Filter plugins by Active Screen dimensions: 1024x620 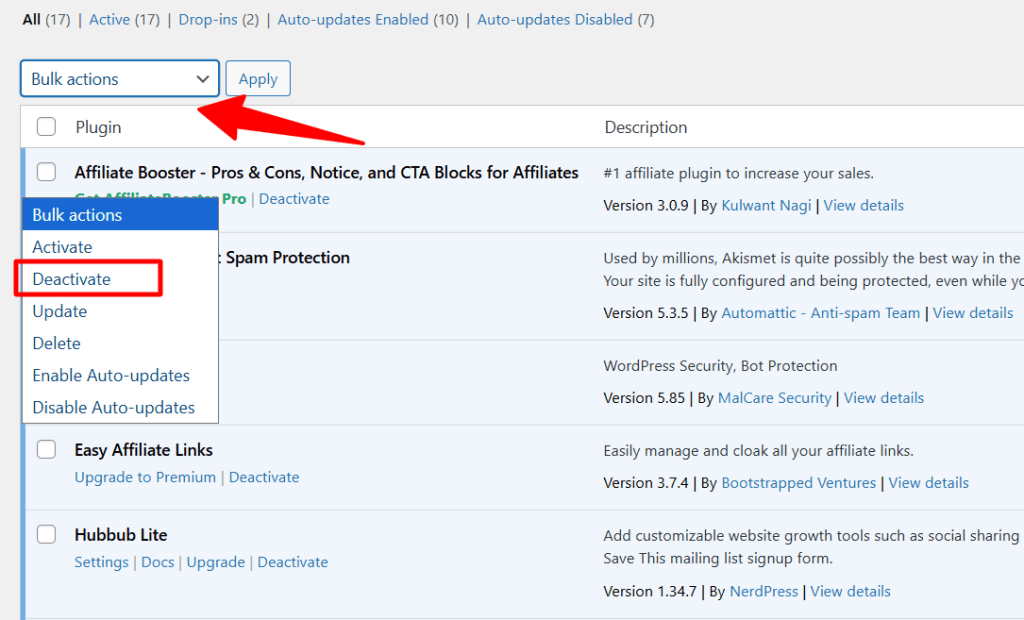point(109,20)
